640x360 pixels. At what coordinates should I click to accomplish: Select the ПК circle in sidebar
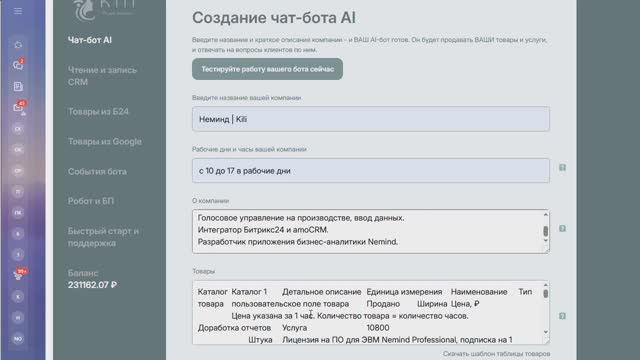[x=18, y=213]
